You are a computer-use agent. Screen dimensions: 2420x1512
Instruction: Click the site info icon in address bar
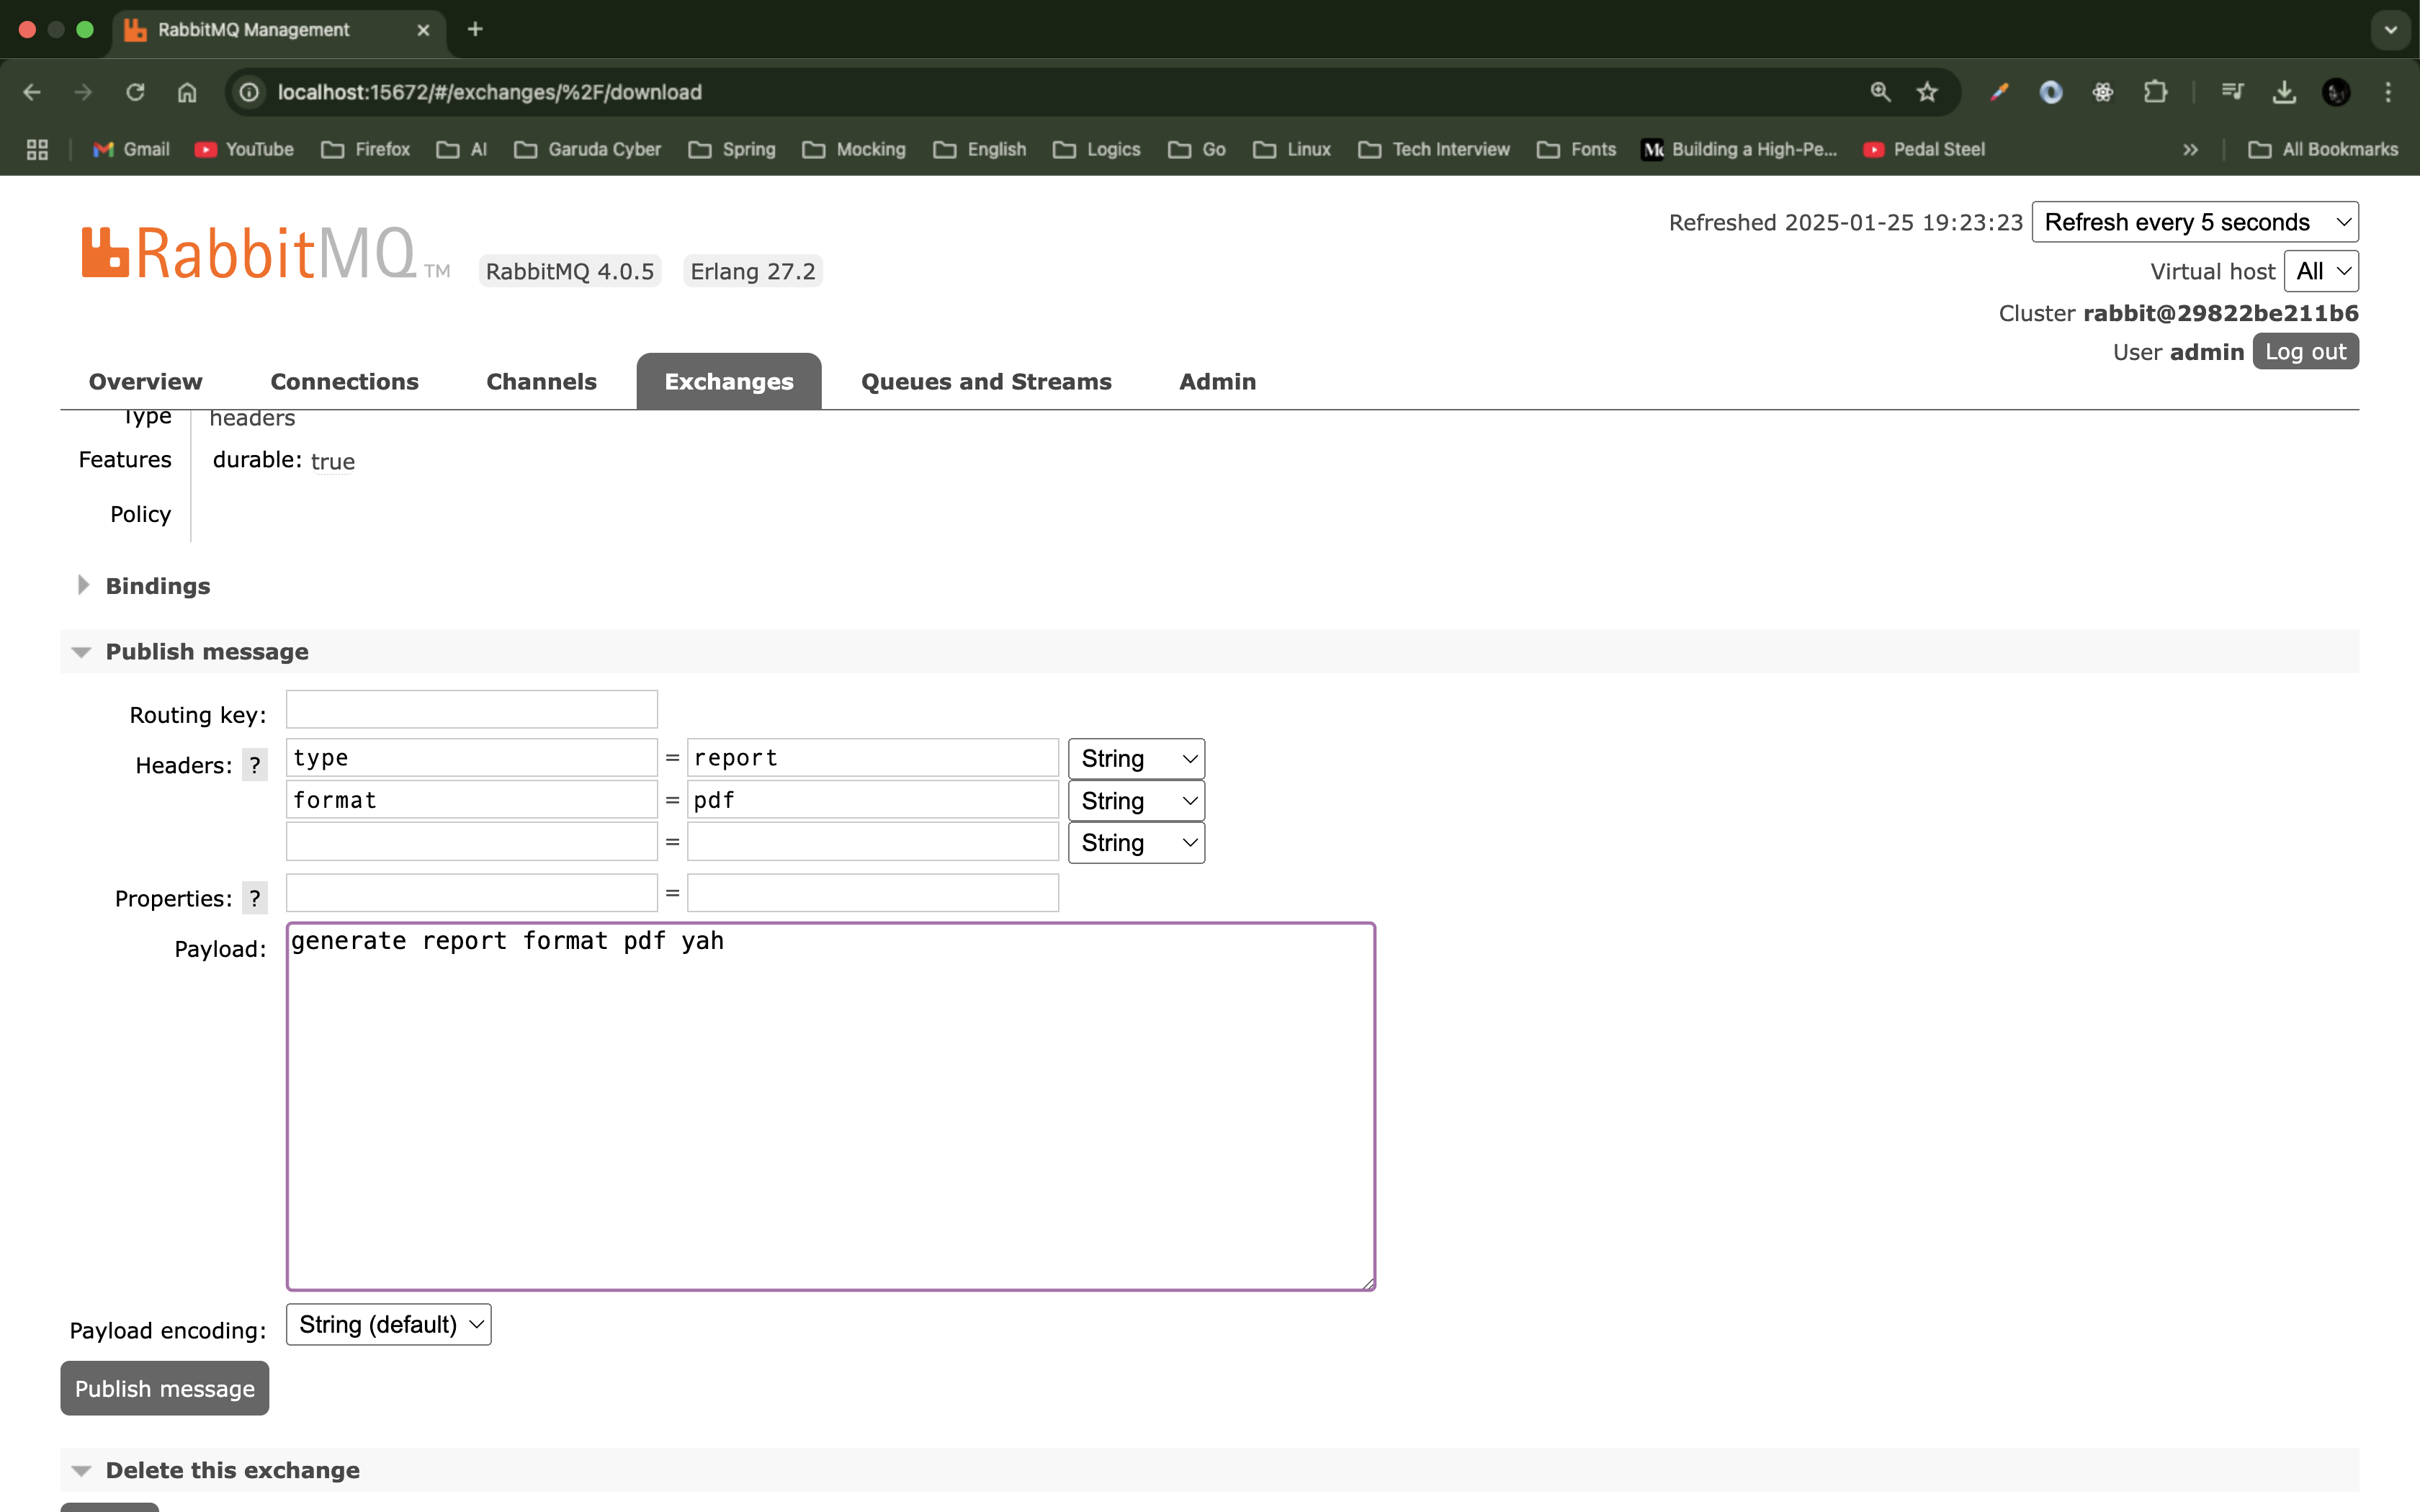(x=250, y=92)
